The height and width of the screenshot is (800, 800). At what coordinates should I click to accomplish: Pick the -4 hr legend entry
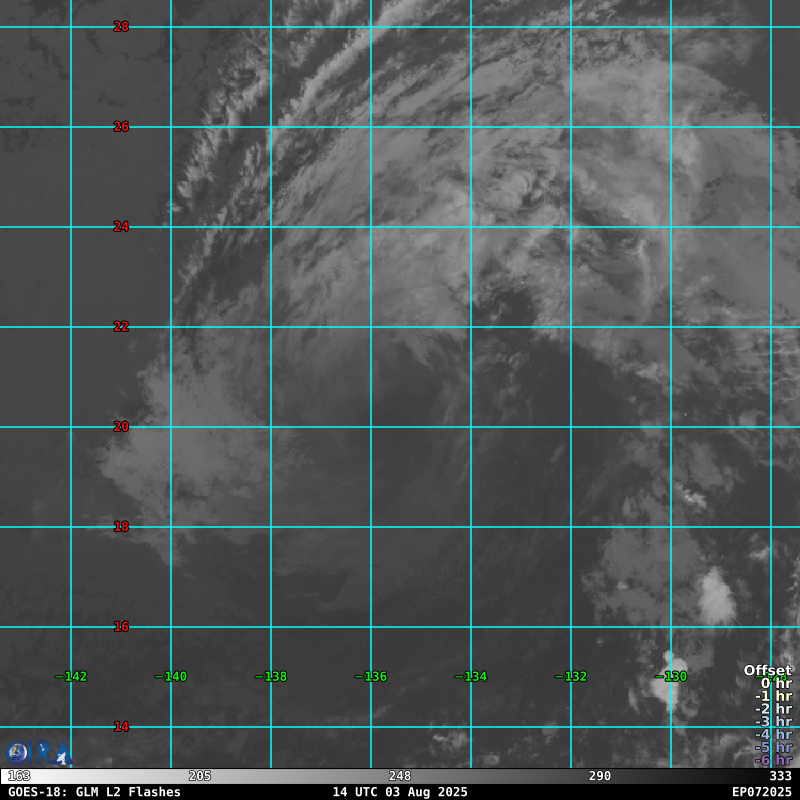773,734
